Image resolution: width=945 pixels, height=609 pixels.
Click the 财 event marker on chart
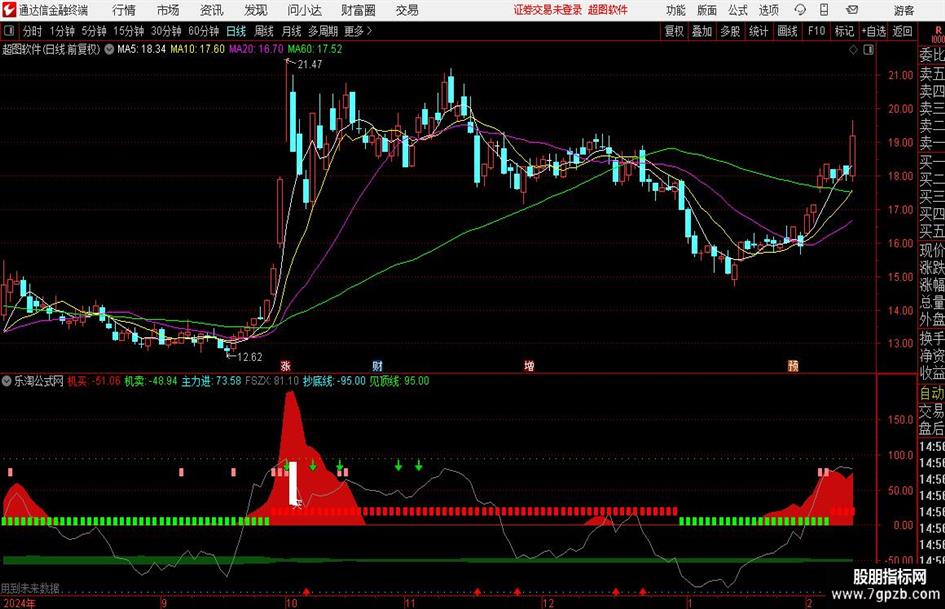377,365
